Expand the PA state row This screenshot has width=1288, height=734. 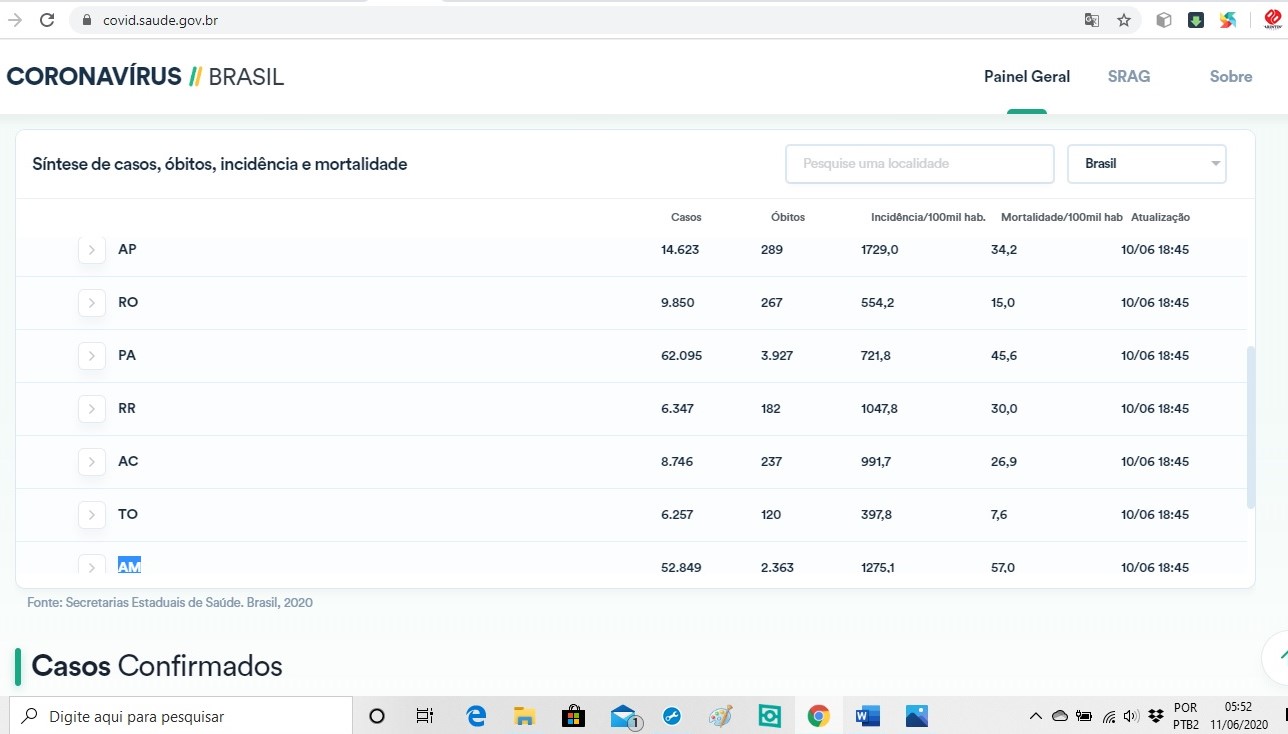tap(92, 356)
